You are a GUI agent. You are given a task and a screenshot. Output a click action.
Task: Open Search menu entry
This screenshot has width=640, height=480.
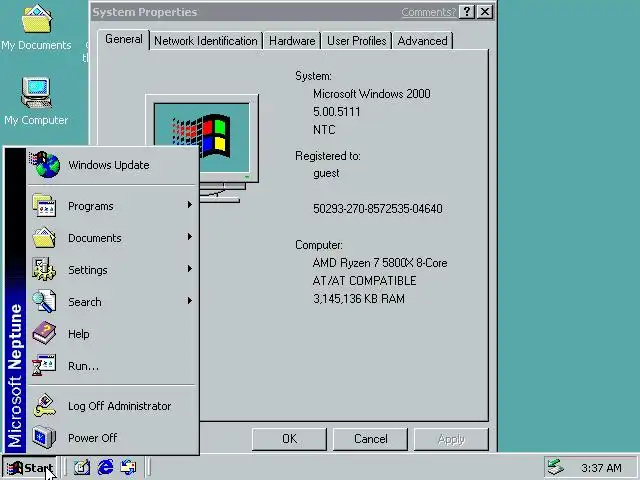coord(112,302)
